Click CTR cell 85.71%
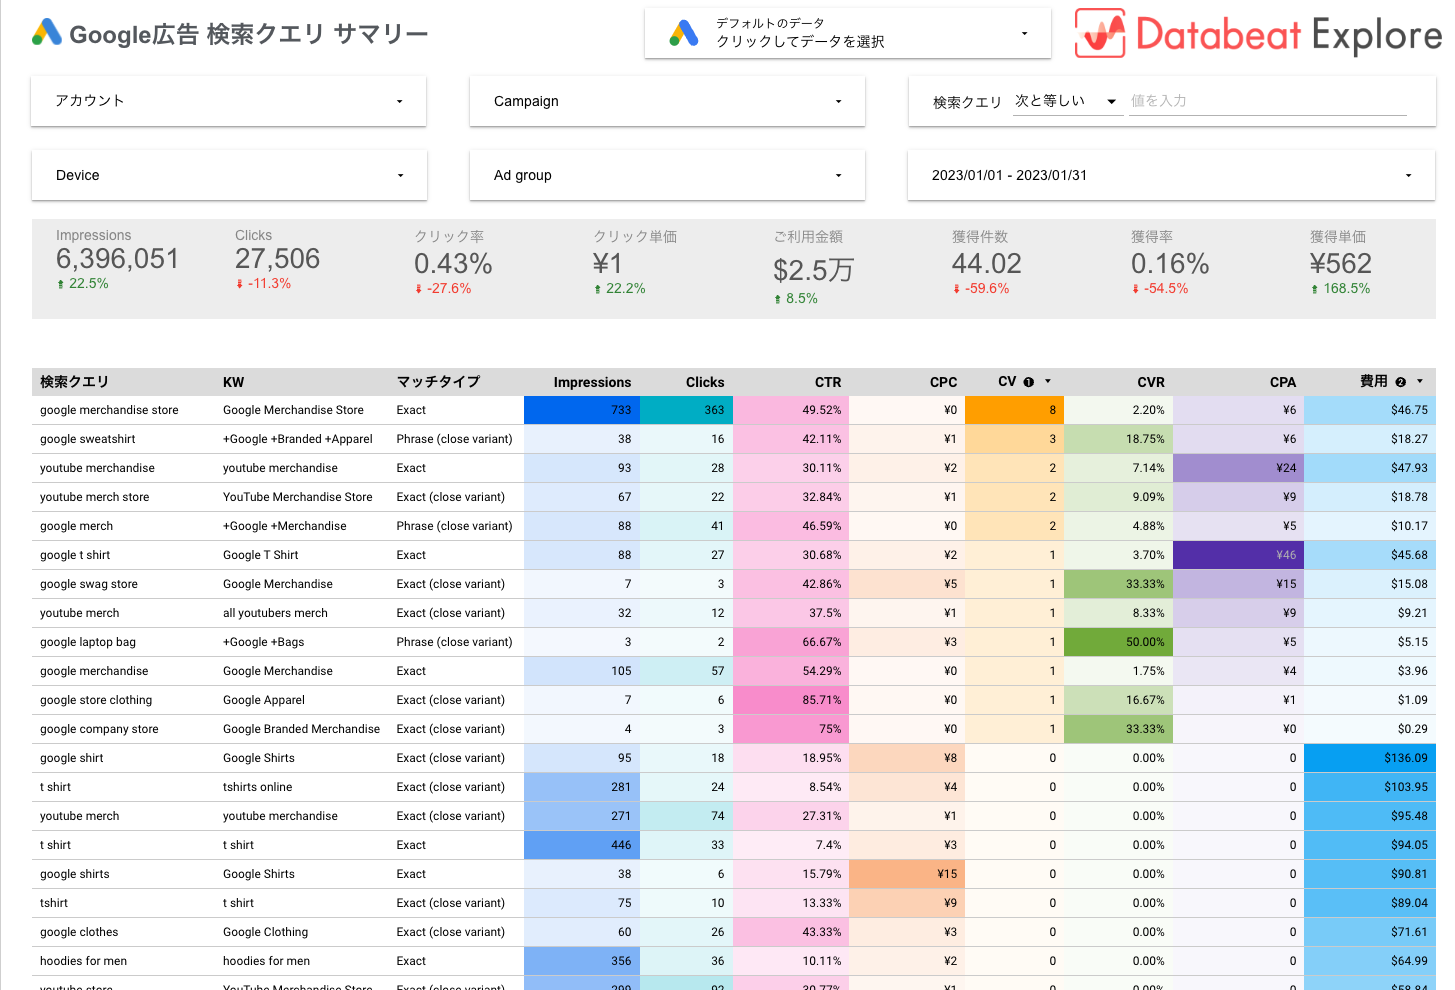1455x990 pixels. pos(791,700)
